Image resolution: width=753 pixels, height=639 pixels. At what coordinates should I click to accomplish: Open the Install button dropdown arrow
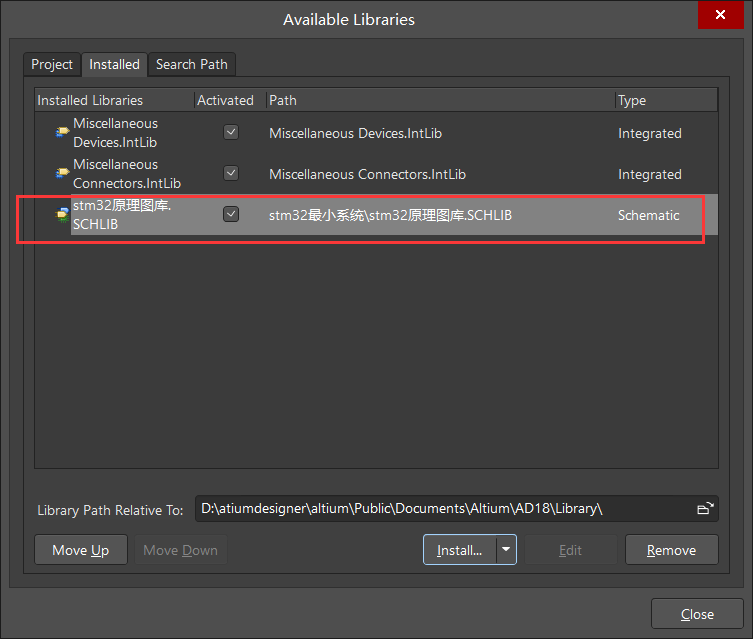[x=506, y=549]
